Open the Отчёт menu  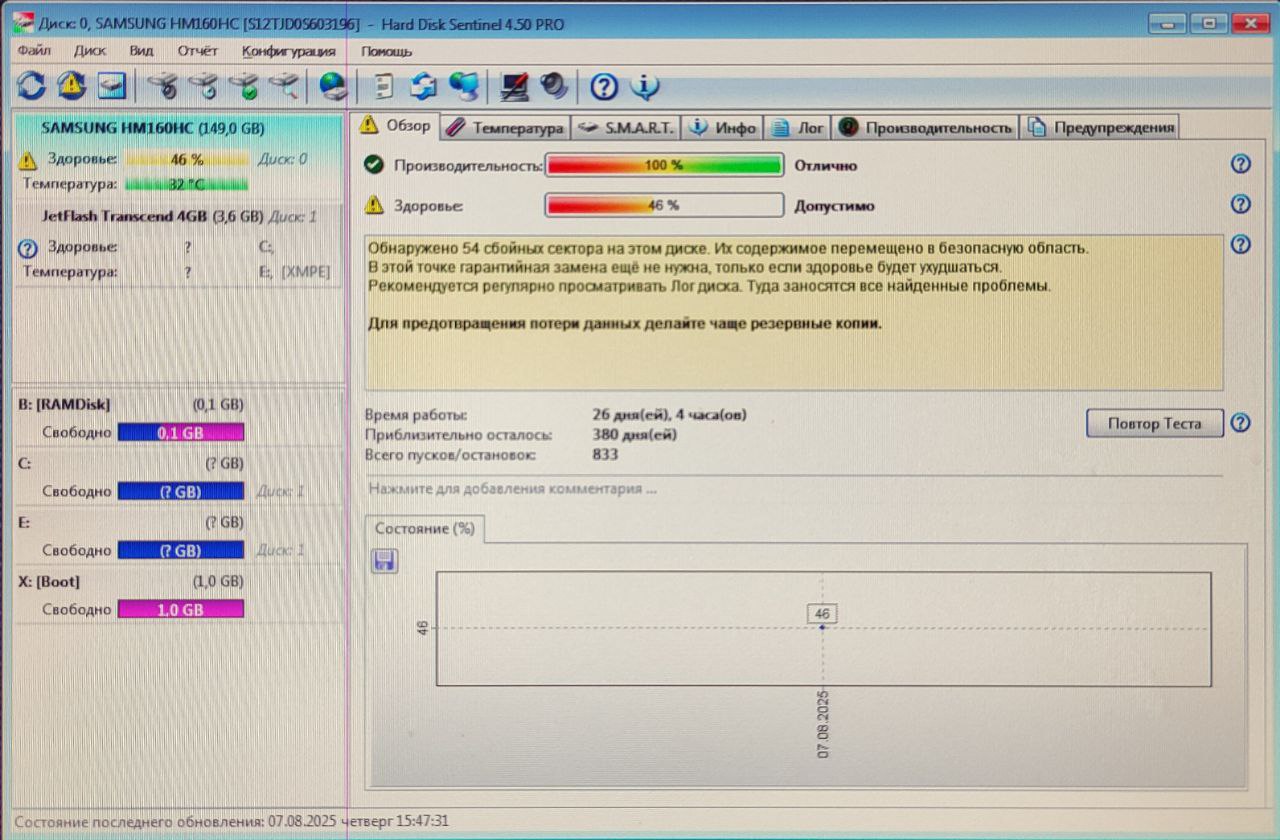(x=198, y=51)
